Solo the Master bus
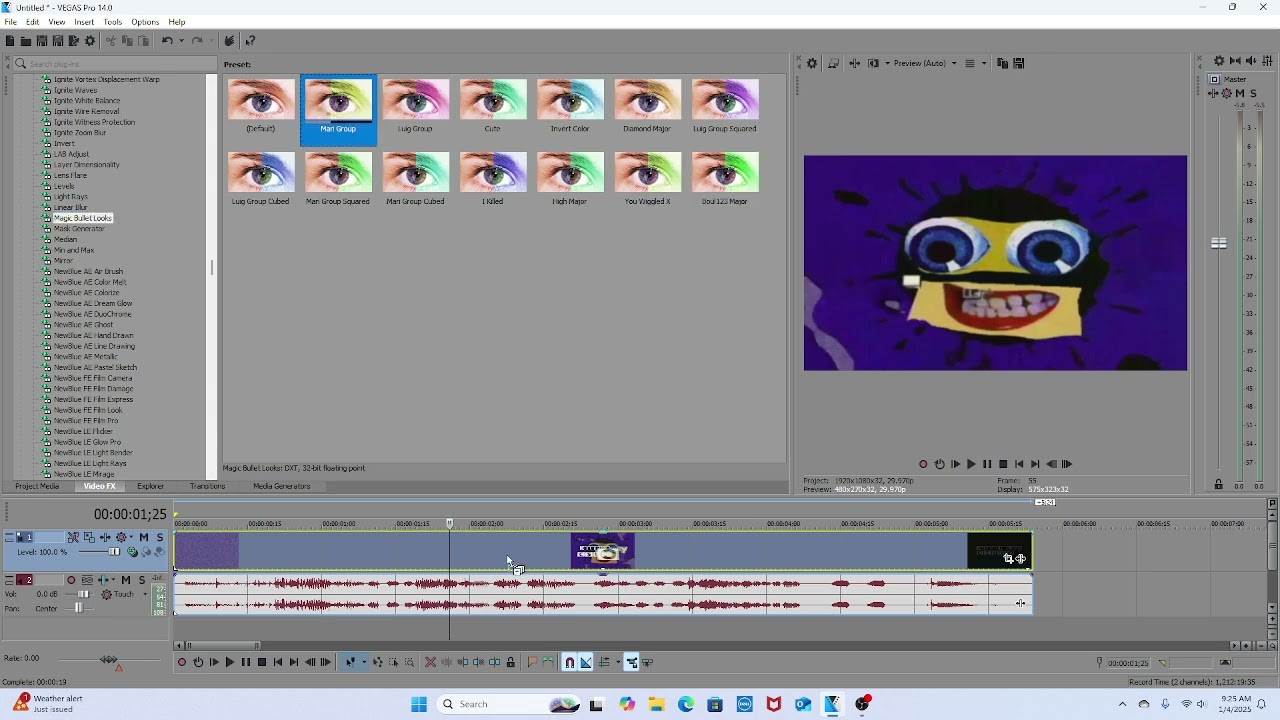The height and width of the screenshot is (720, 1280). pos(1254,93)
